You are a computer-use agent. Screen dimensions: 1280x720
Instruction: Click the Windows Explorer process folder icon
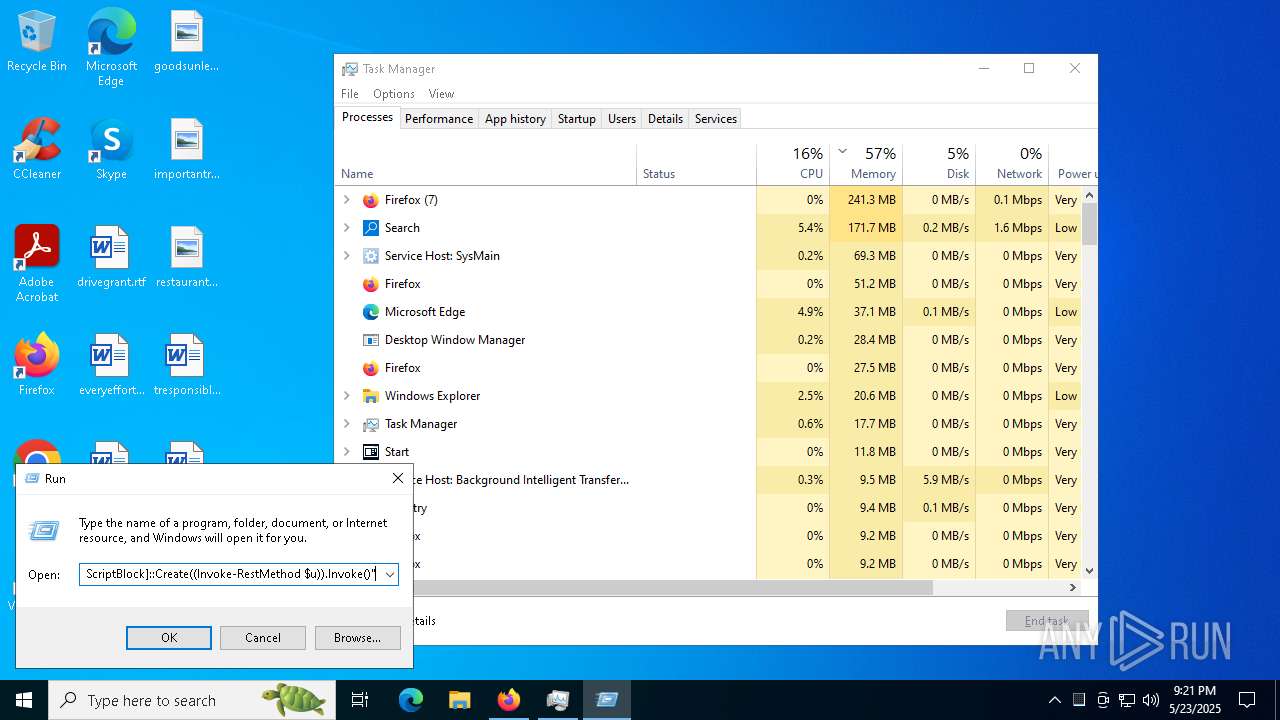pyautogui.click(x=371, y=396)
